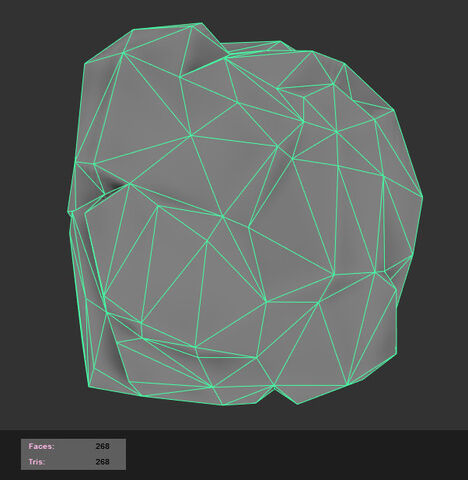468x480 pixels.
Task: Click the Faces label in stats panel
Action: click(x=41, y=446)
